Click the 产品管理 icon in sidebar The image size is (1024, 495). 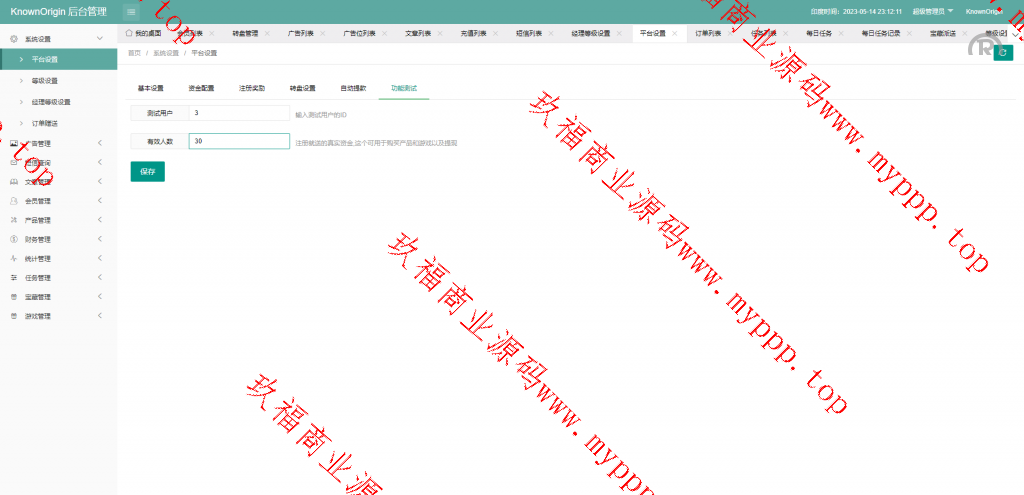pos(14,220)
